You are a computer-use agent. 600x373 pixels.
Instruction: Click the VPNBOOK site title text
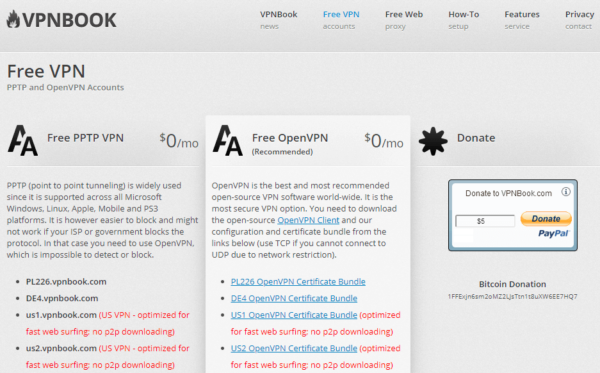click(x=69, y=20)
